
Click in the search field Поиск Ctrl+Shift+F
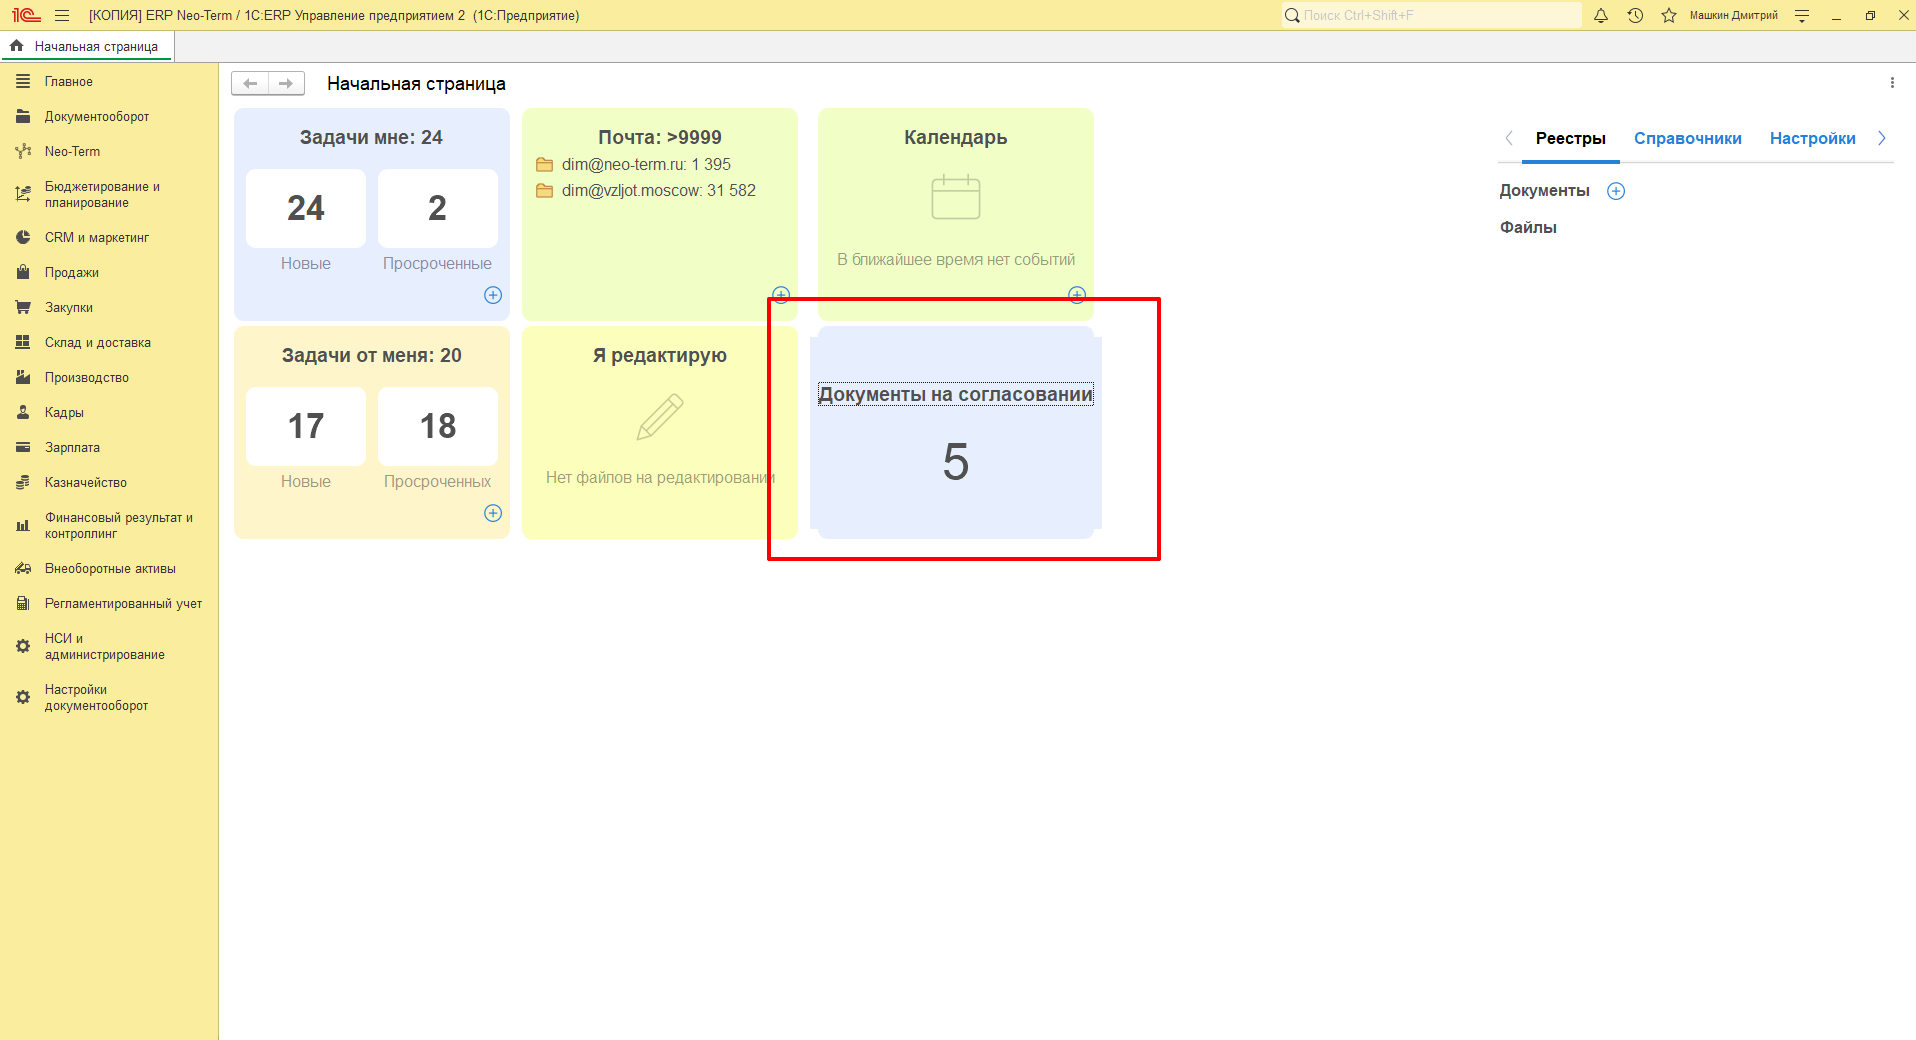click(1431, 15)
